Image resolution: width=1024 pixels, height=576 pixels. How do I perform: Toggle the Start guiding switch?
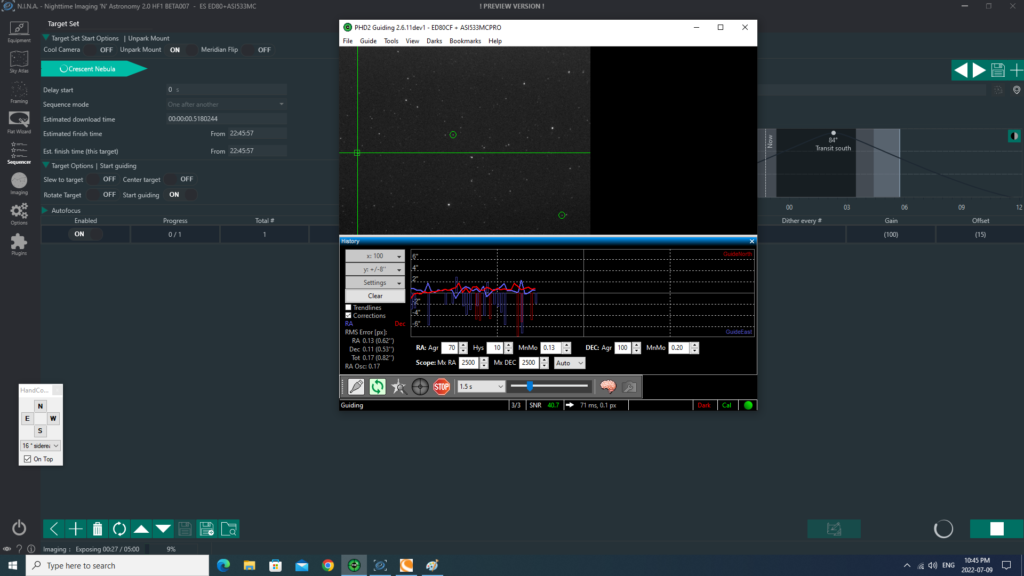click(x=180, y=195)
